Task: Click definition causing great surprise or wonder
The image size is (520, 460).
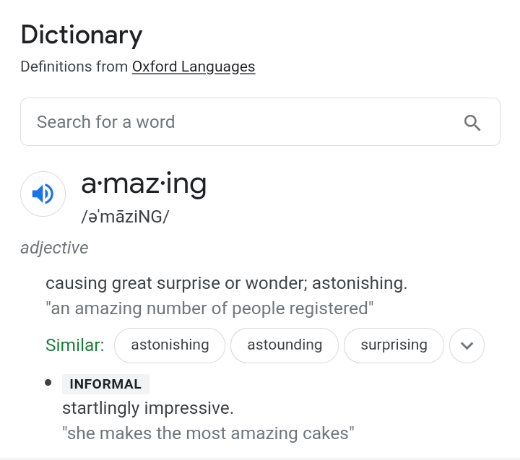Action: pos(226,283)
